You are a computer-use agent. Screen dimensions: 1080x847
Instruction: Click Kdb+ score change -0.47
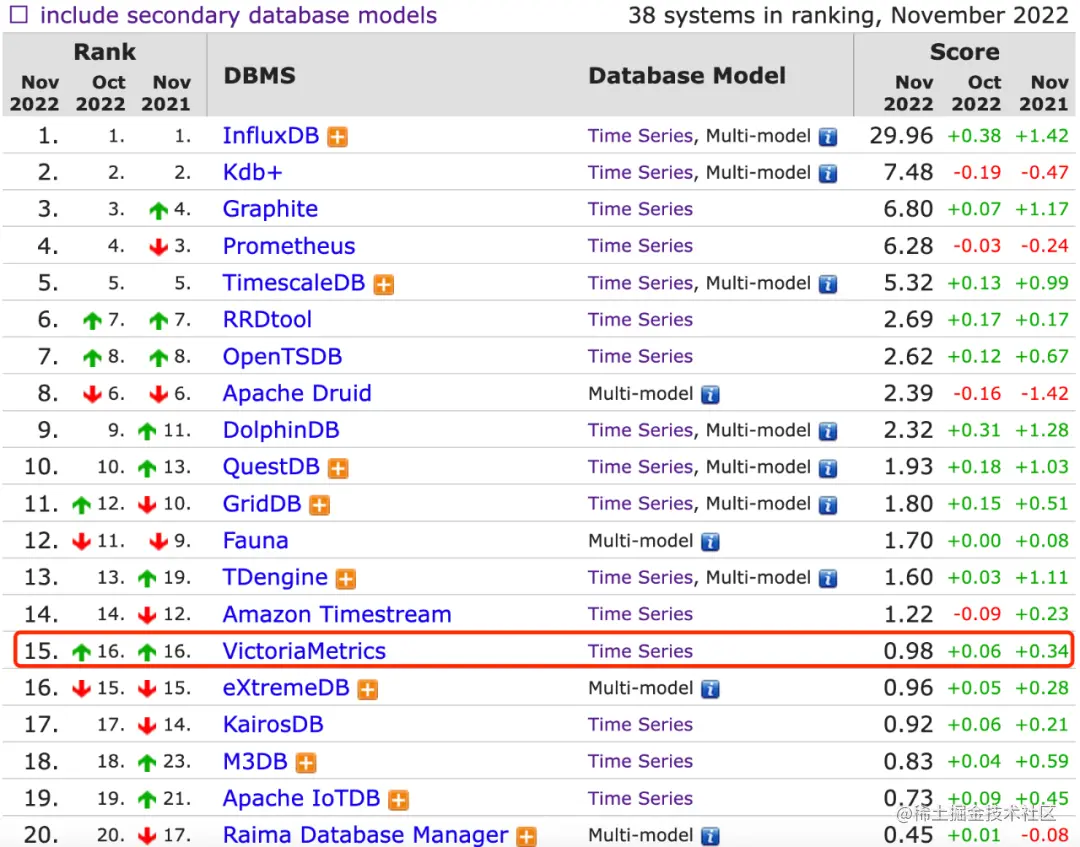click(1044, 172)
